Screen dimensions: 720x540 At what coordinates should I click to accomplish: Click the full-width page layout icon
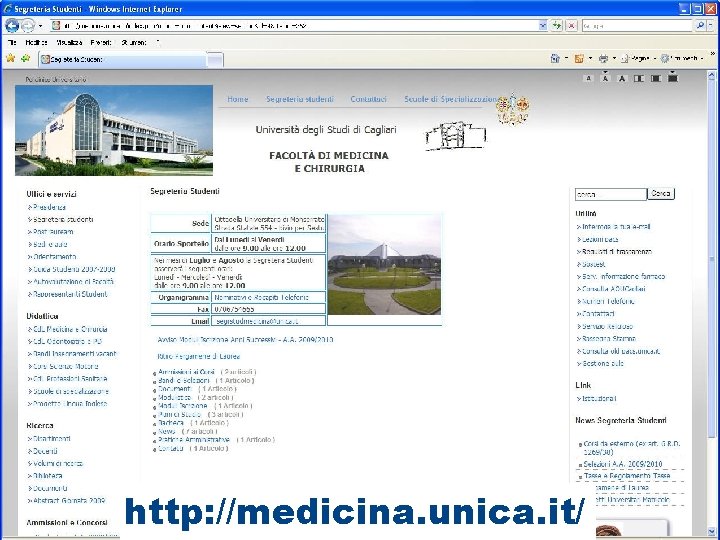click(673, 78)
